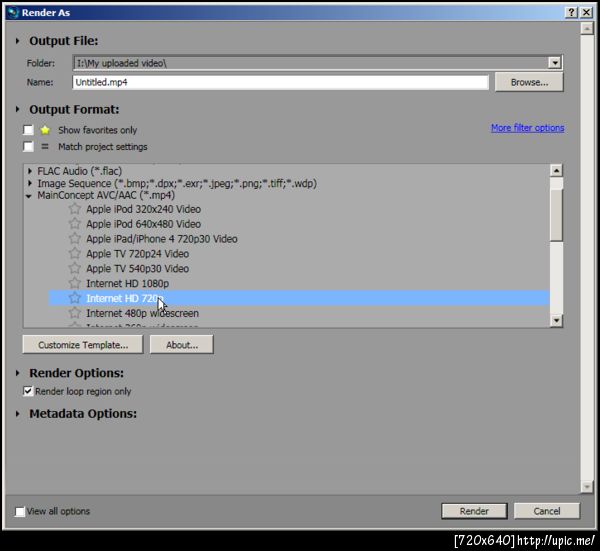Click format list scroll down arrow
The width and height of the screenshot is (600, 551).
point(556,320)
